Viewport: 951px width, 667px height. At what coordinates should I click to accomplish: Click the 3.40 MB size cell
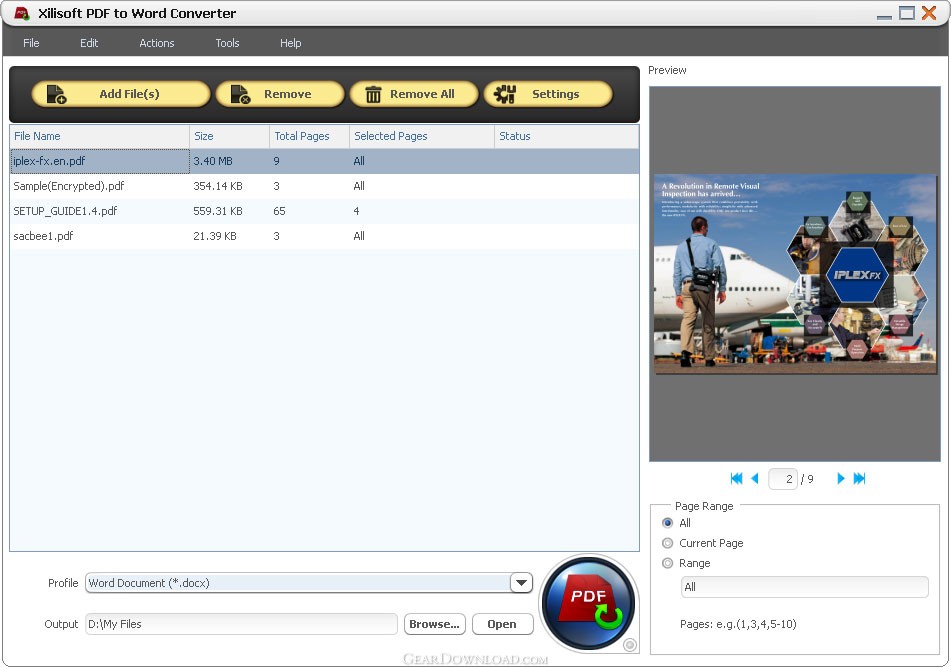(x=213, y=161)
